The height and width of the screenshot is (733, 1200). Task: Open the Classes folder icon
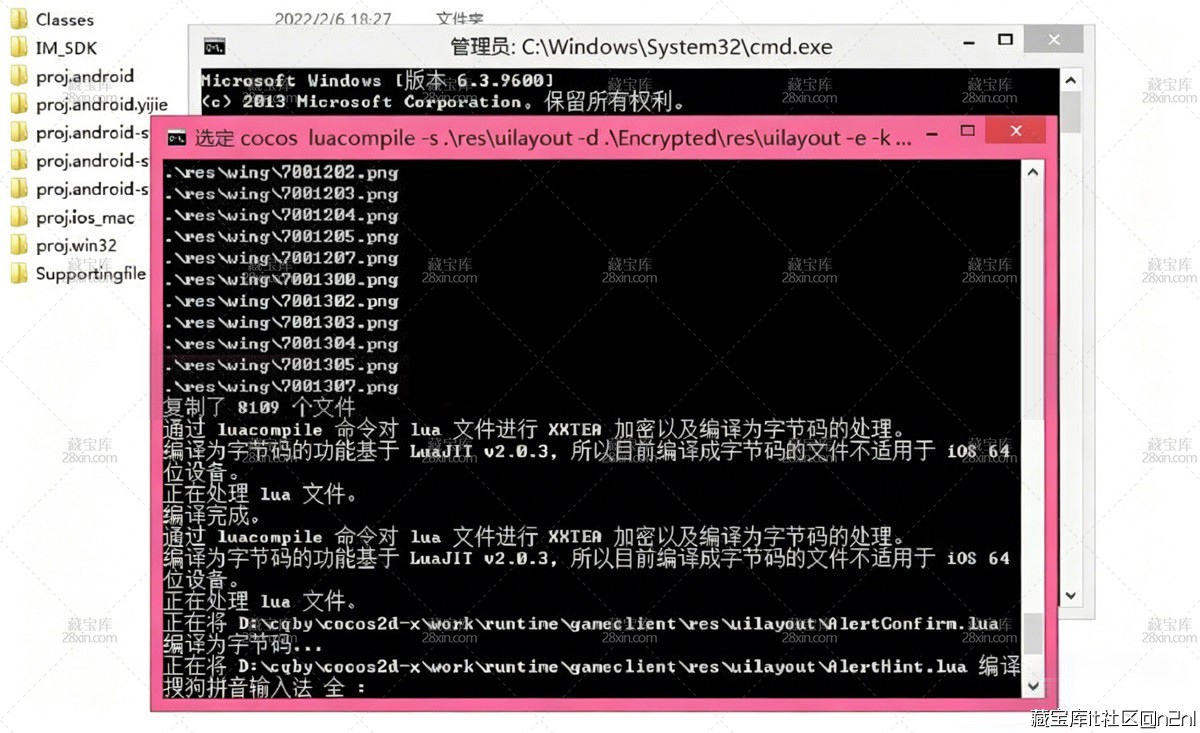point(18,19)
